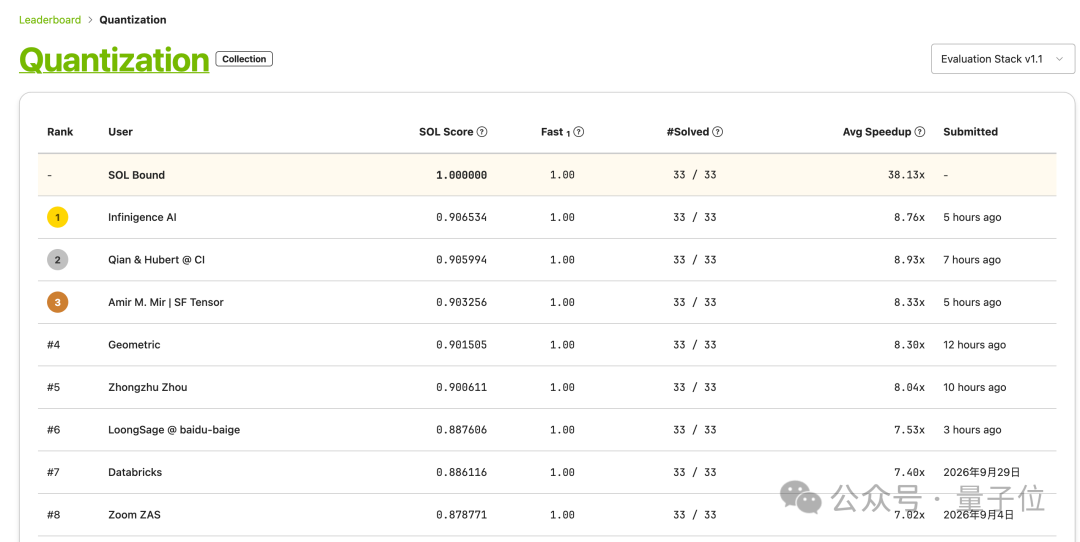This screenshot has width=1080, height=542.
Task: Open the Zoom ZAS user entry
Action: click(134, 514)
